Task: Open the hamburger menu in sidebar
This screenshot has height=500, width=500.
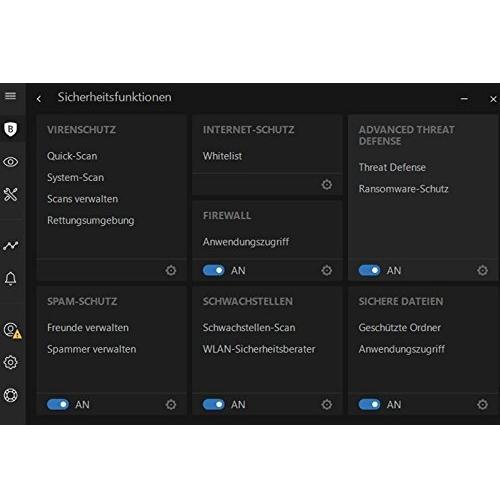Action: click(10, 96)
